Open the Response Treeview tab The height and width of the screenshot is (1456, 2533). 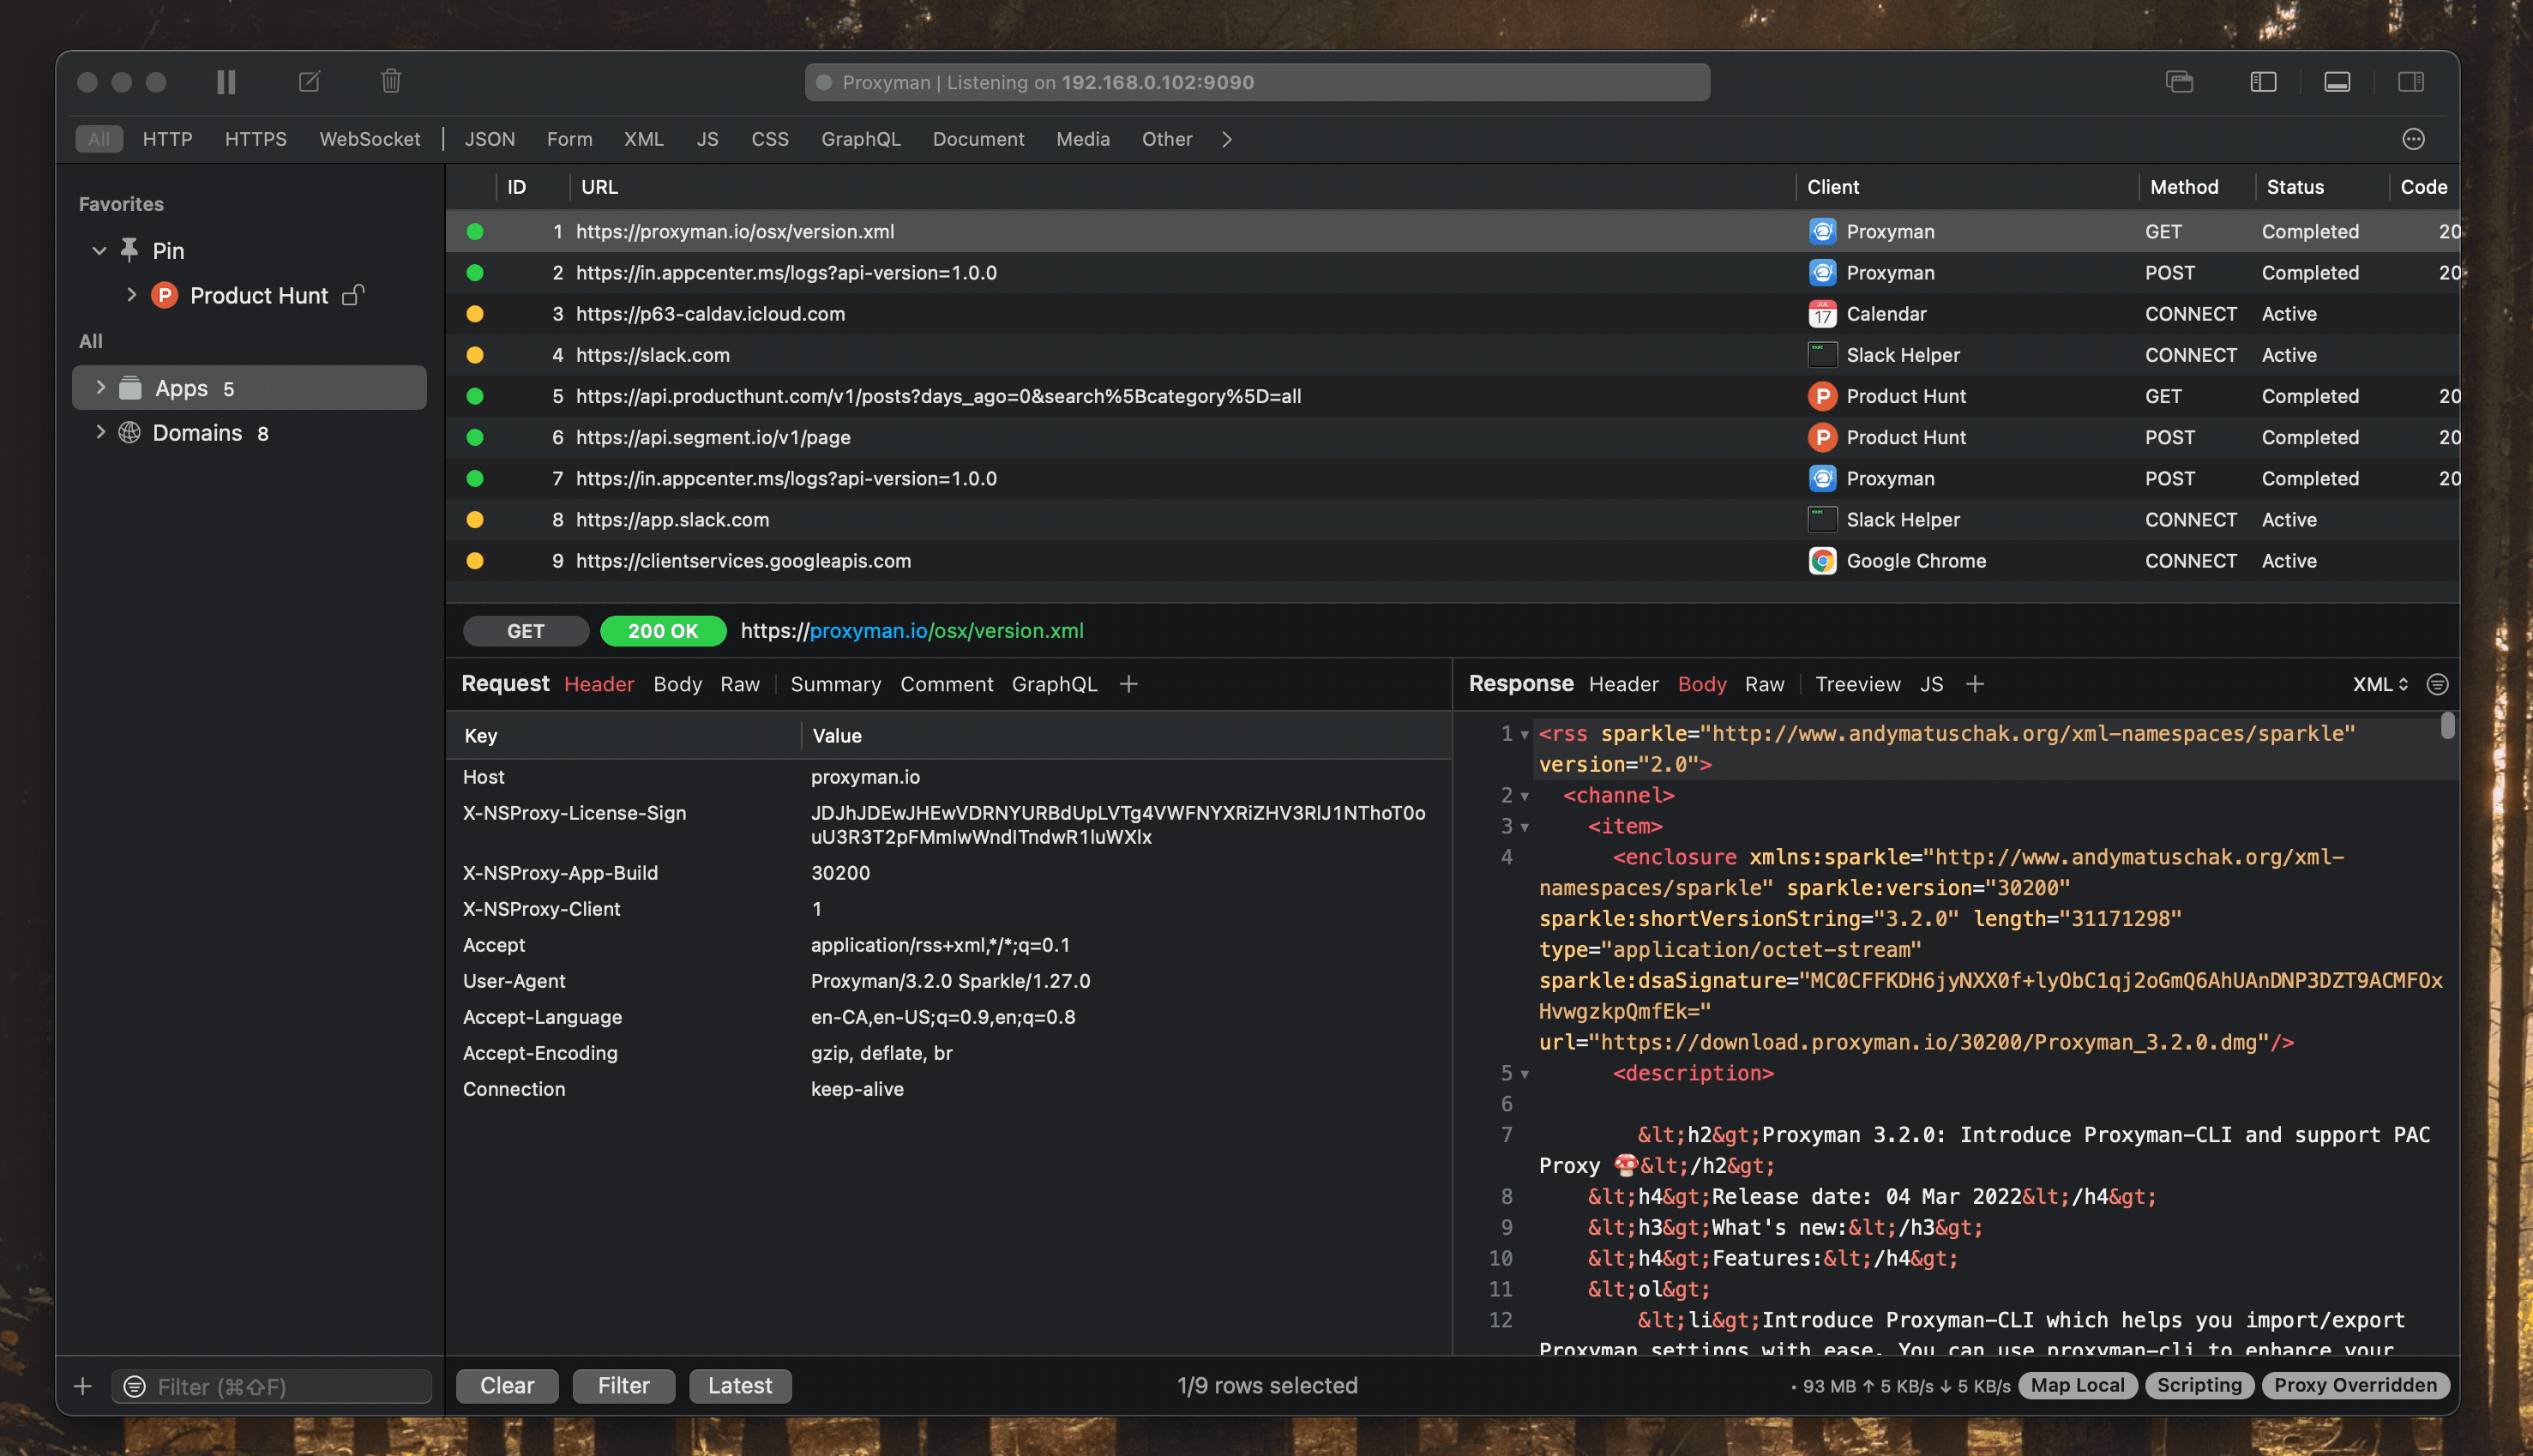[x=1857, y=684]
